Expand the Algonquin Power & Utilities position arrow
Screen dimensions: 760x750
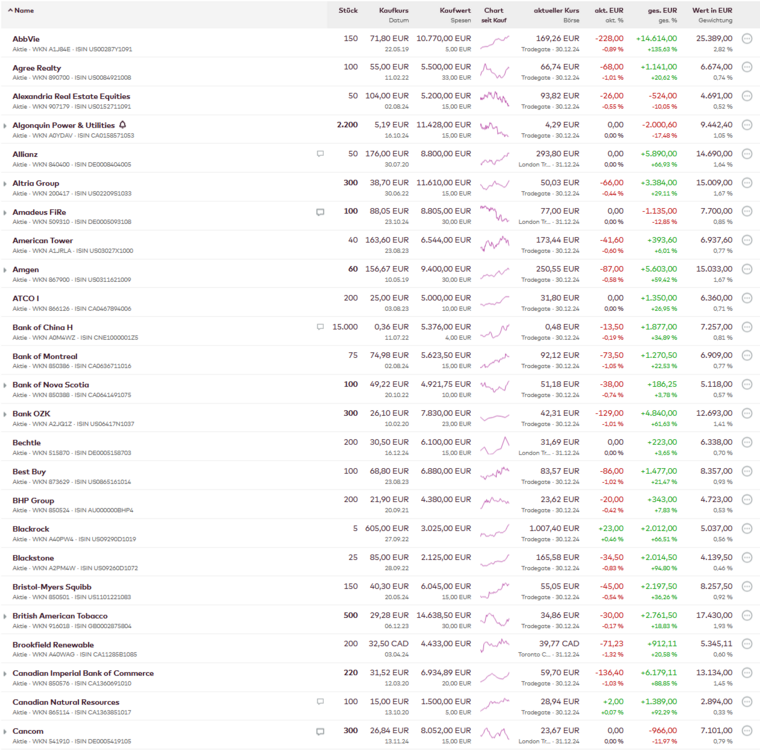click(5, 126)
